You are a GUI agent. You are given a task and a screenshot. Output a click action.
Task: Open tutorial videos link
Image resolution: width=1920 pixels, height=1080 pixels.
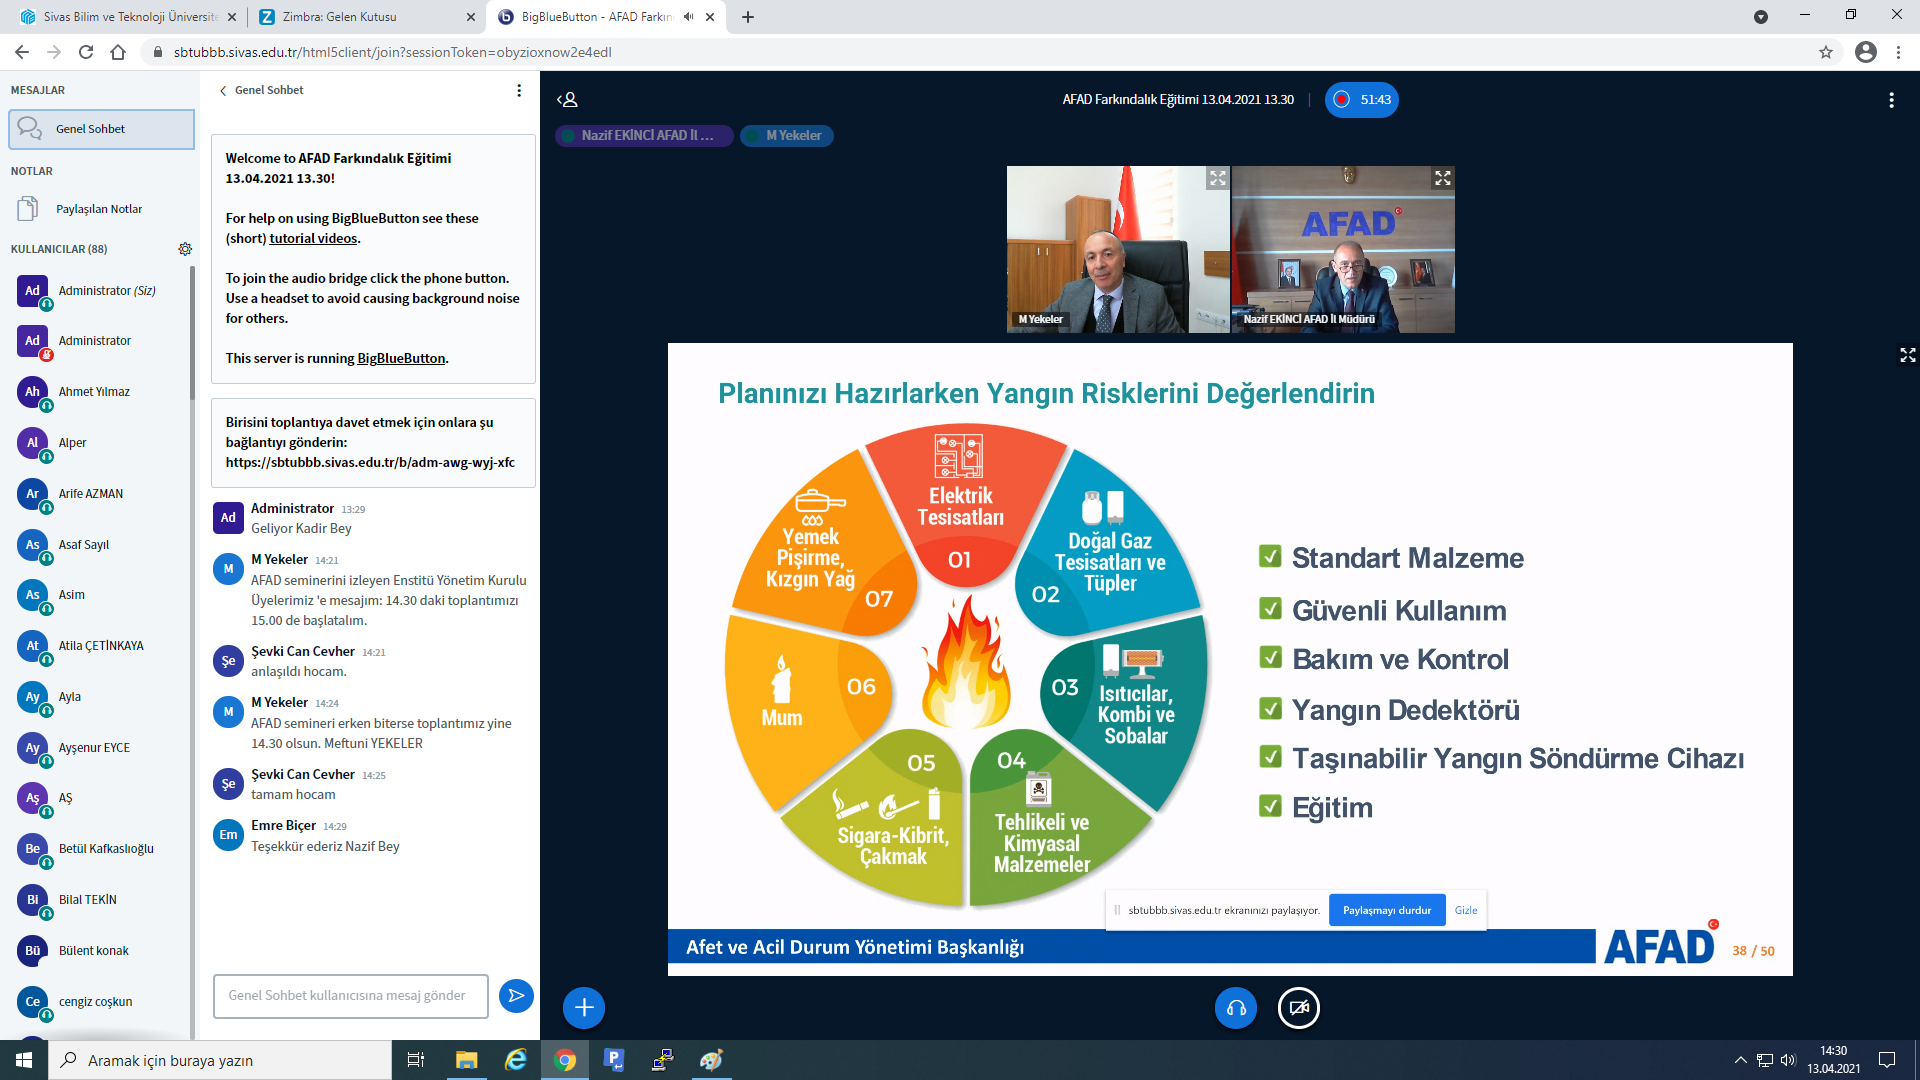coord(313,238)
